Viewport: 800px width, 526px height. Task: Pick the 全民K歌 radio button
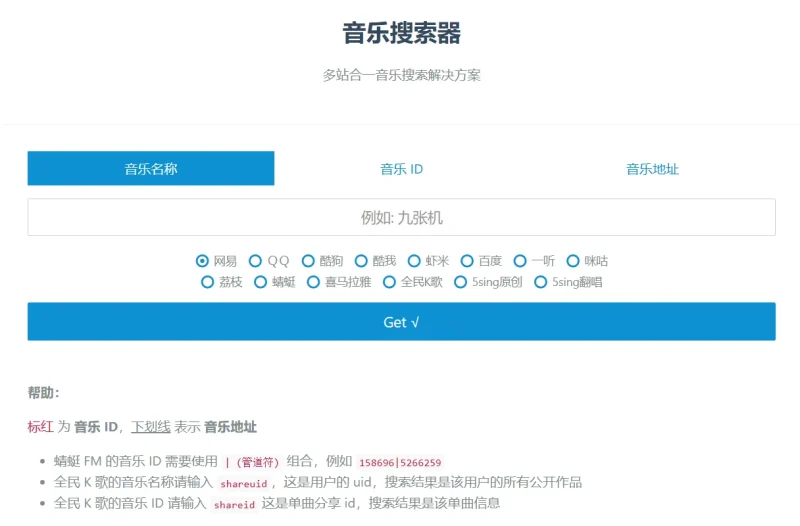pos(389,282)
